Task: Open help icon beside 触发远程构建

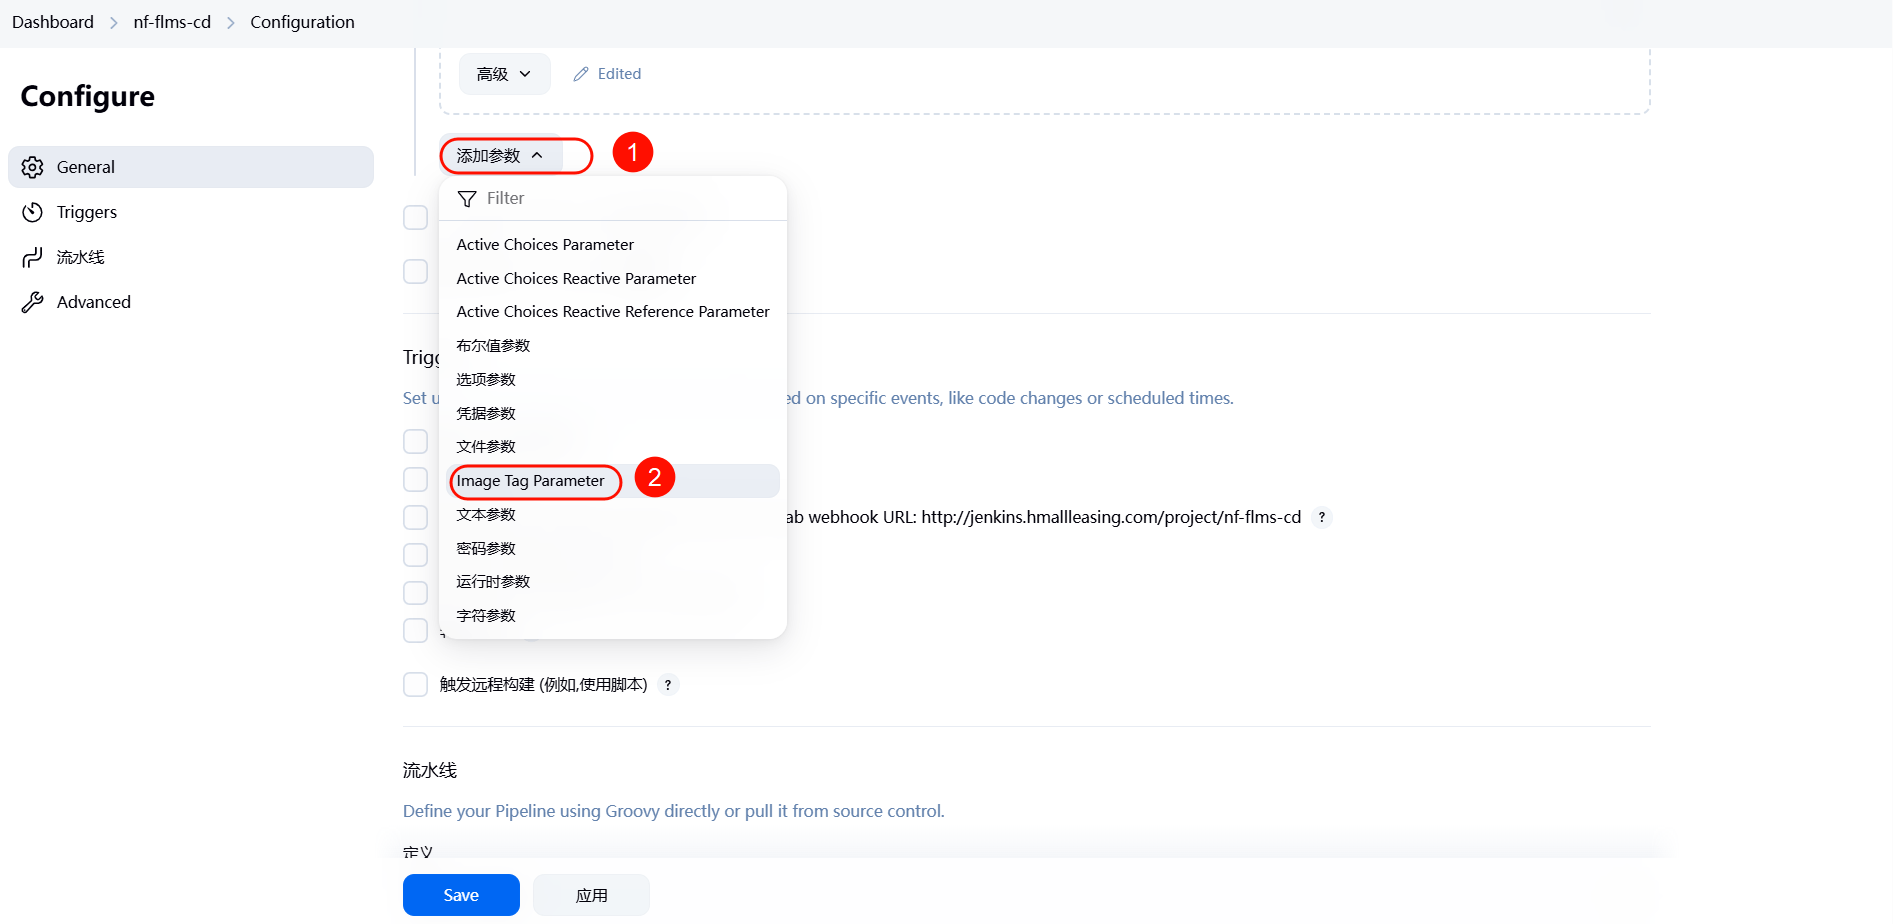Action: coord(668,685)
